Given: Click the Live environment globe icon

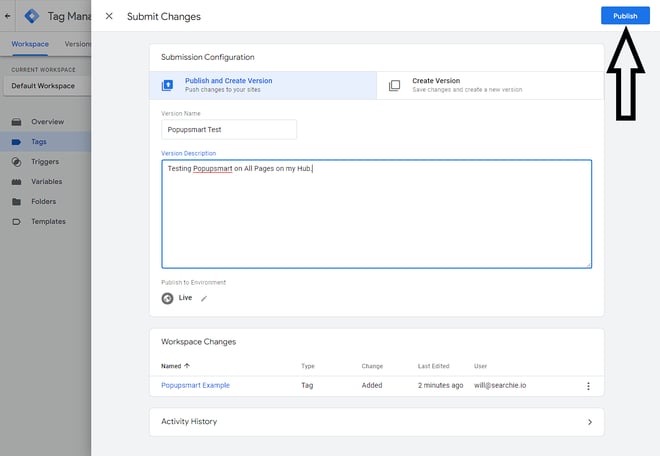Looking at the screenshot, I should (167, 298).
